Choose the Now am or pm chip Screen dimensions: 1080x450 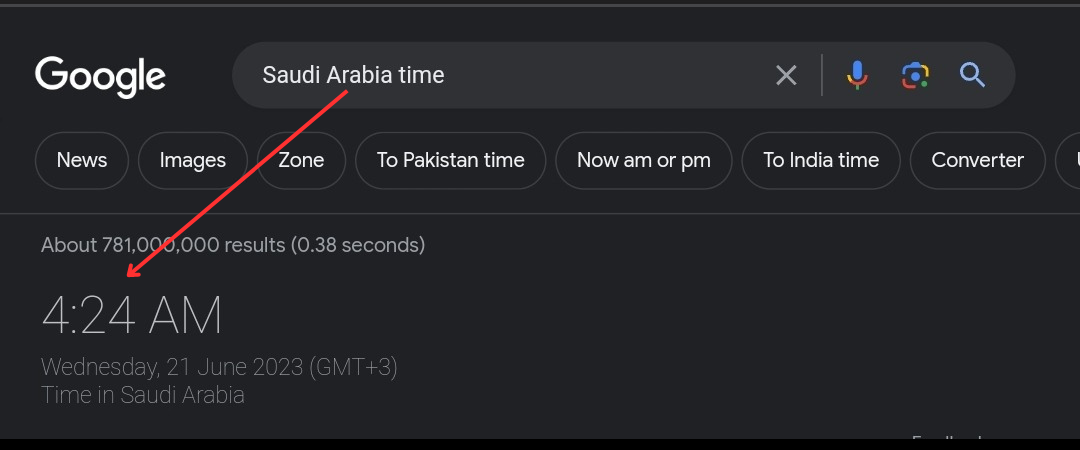(x=643, y=160)
